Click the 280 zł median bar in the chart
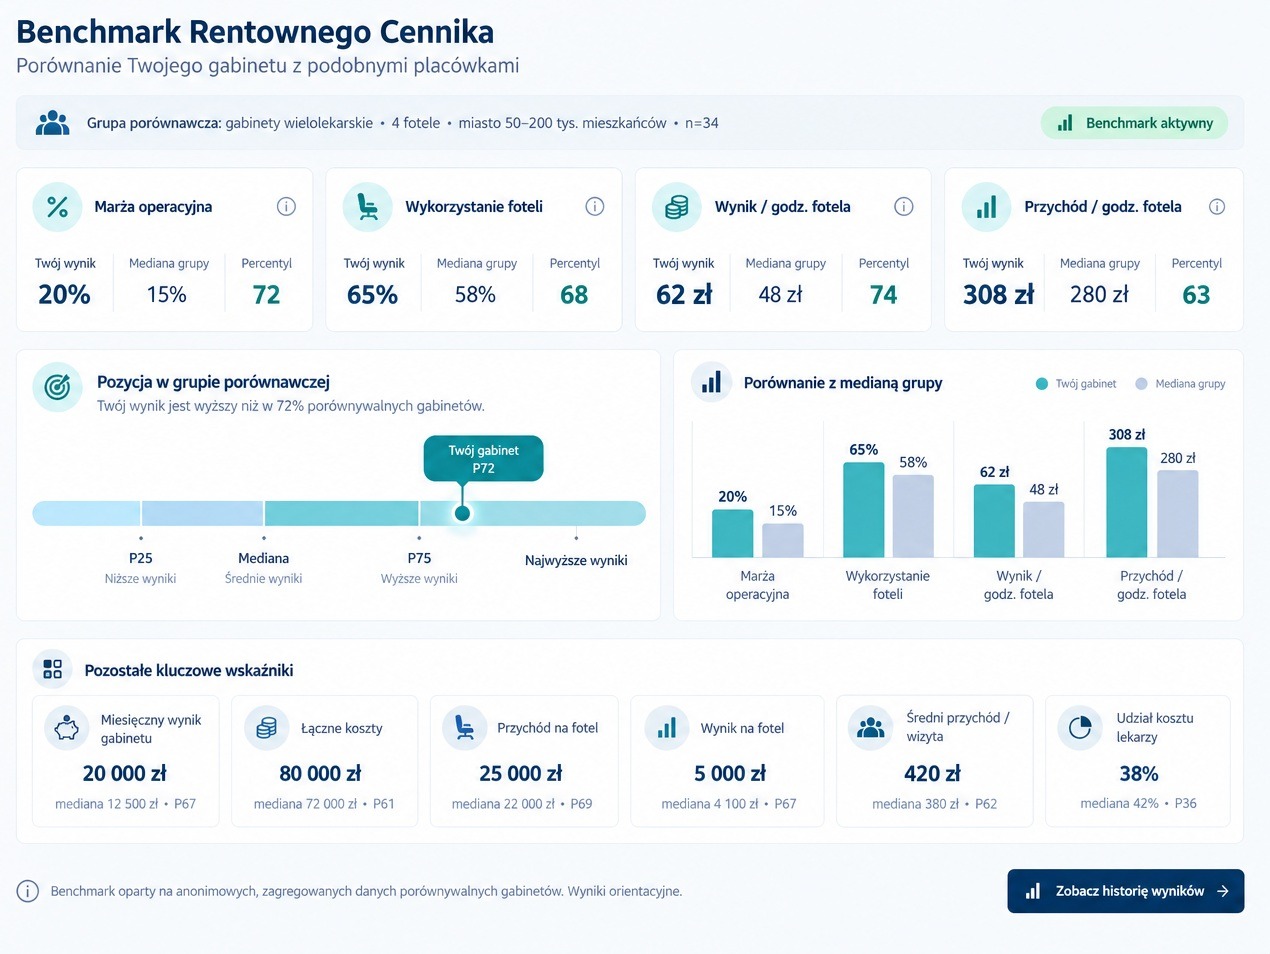 pos(1178,513)
